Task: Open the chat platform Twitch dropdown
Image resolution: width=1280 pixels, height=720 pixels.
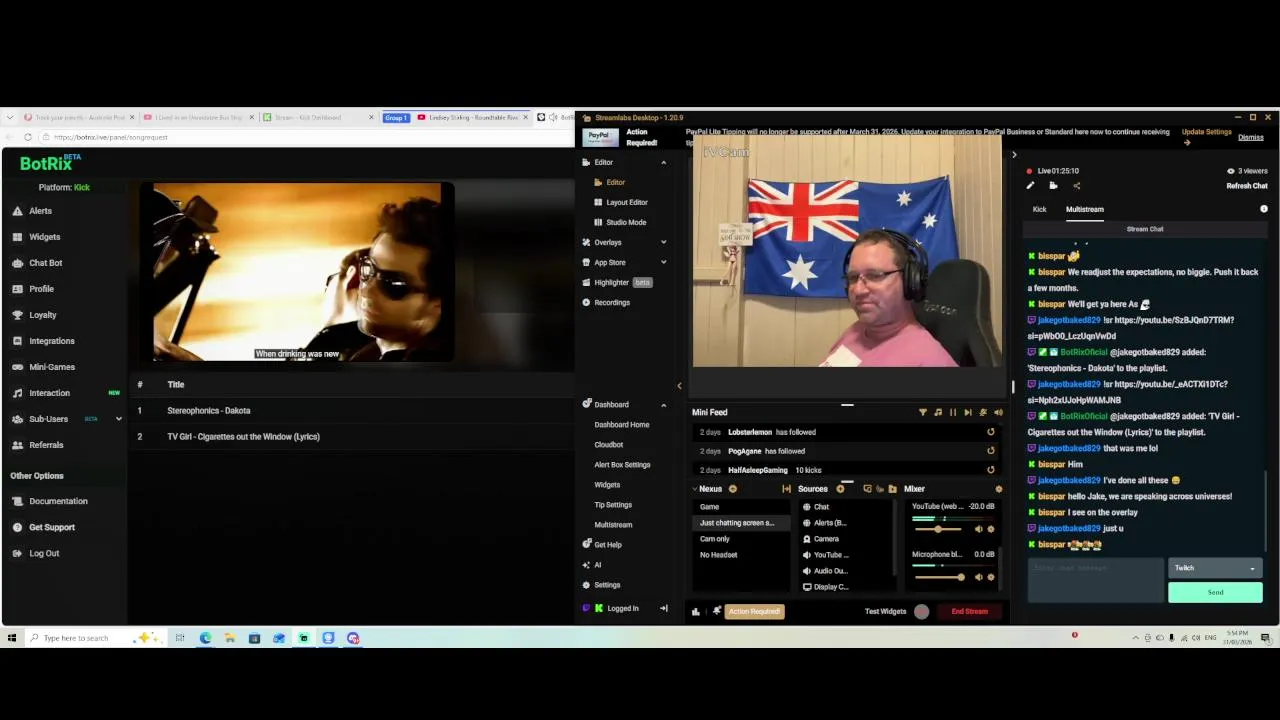Action: (1215, 568)
